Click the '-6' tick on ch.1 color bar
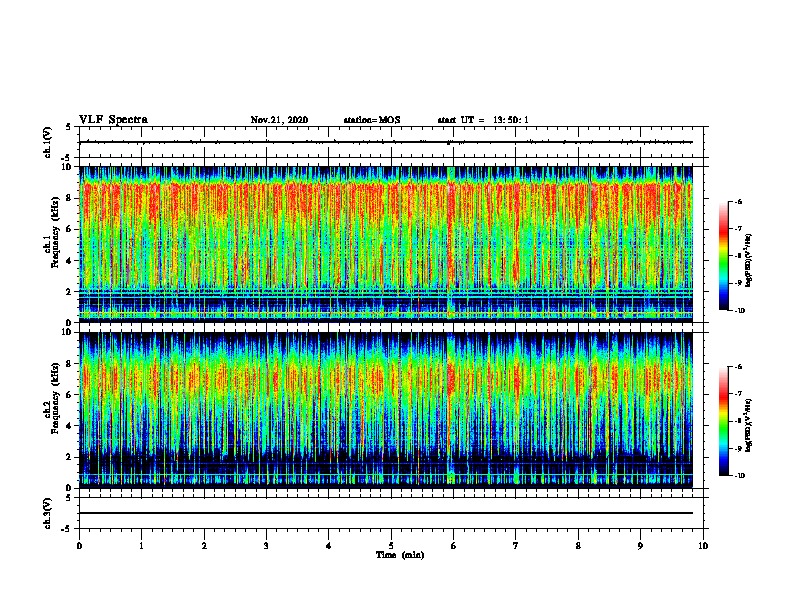Image resolution: width=792 pixels, height=612 pixels. tap(739, 202)
